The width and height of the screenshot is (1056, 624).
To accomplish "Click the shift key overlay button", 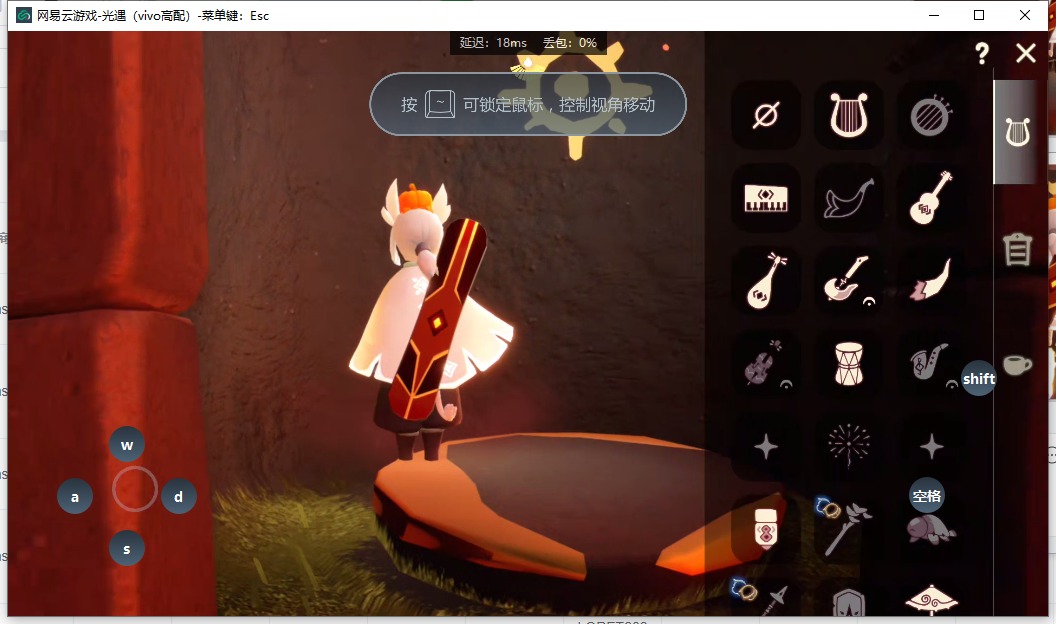I will coord(979,378).
